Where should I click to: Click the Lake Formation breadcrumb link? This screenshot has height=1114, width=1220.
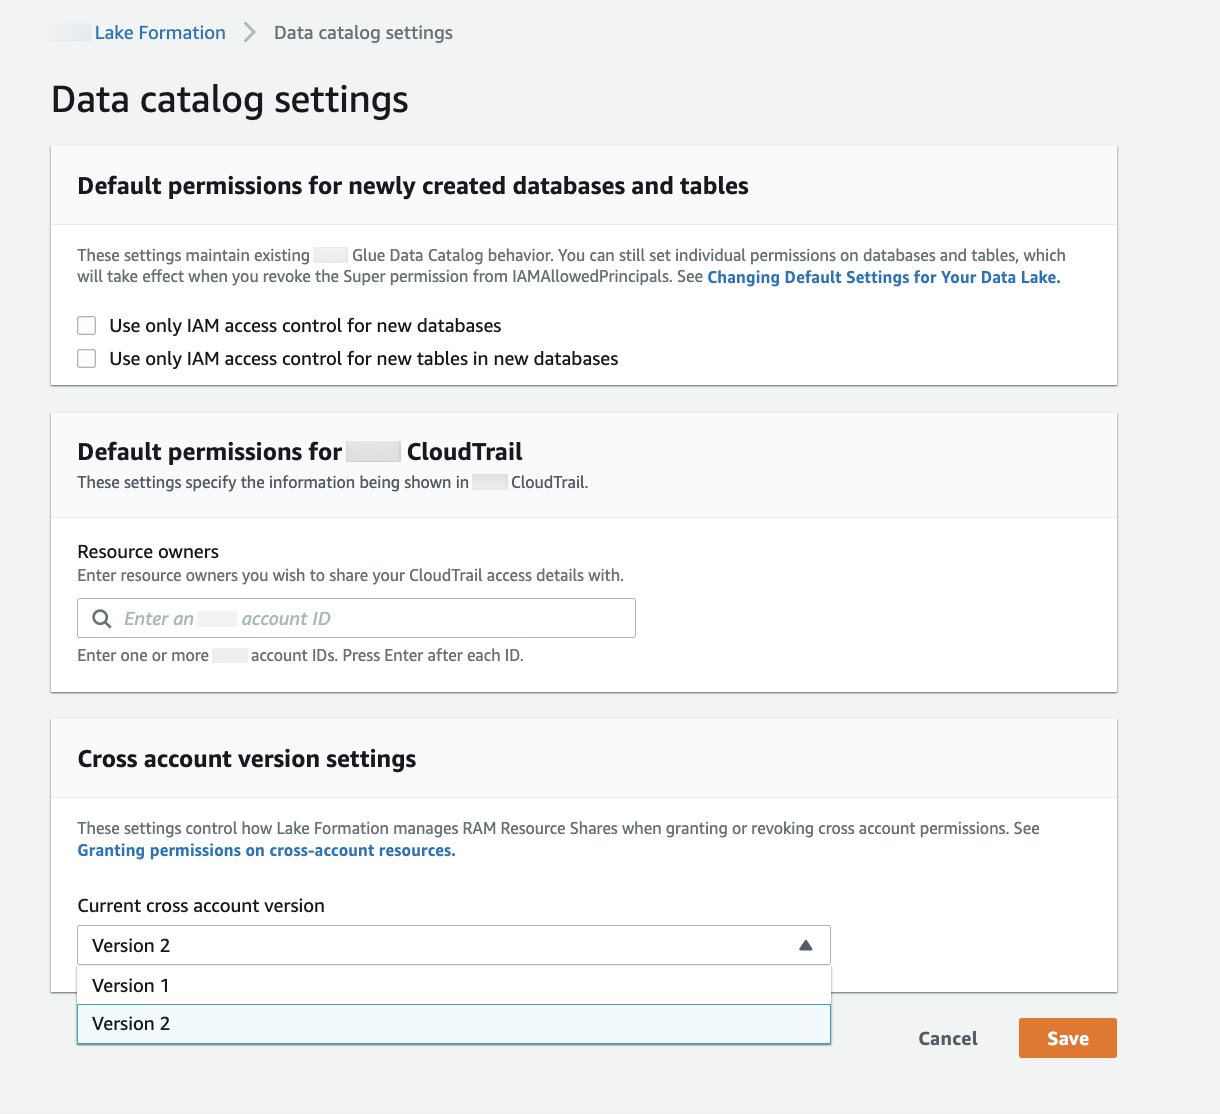click(160, 33)
